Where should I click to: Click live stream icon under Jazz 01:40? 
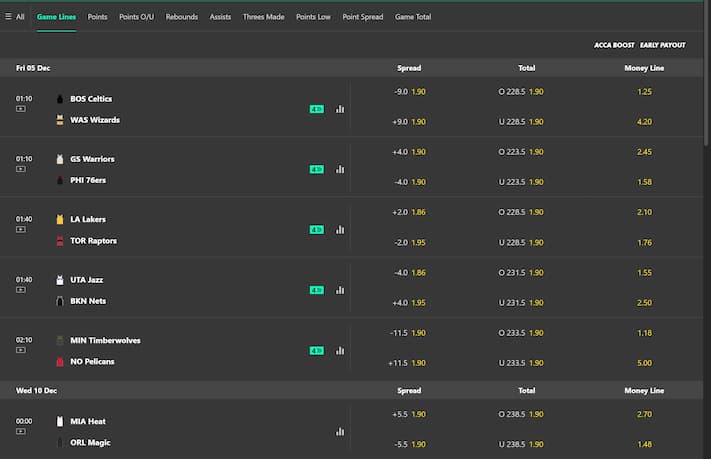click(x=21, y=290)
